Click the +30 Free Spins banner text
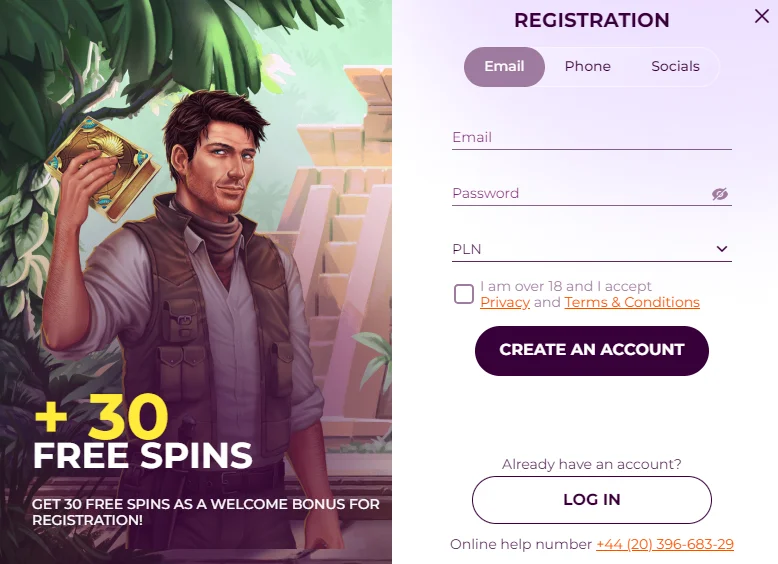Viewport: 778px width, 564px height. [x=142, y=435]
